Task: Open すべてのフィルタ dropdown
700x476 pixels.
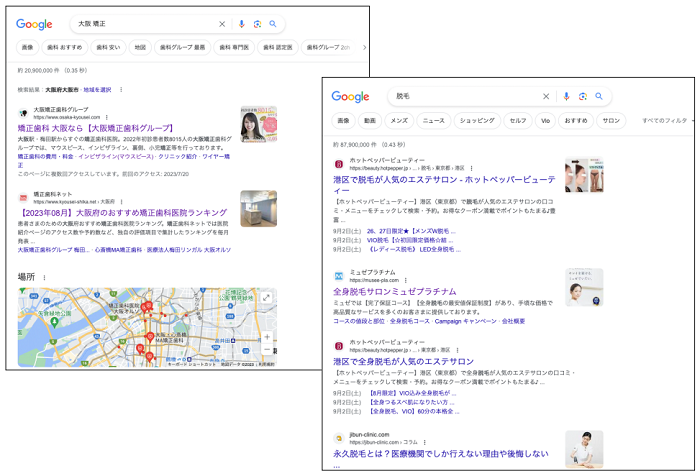Action: (x=667, y=121)
